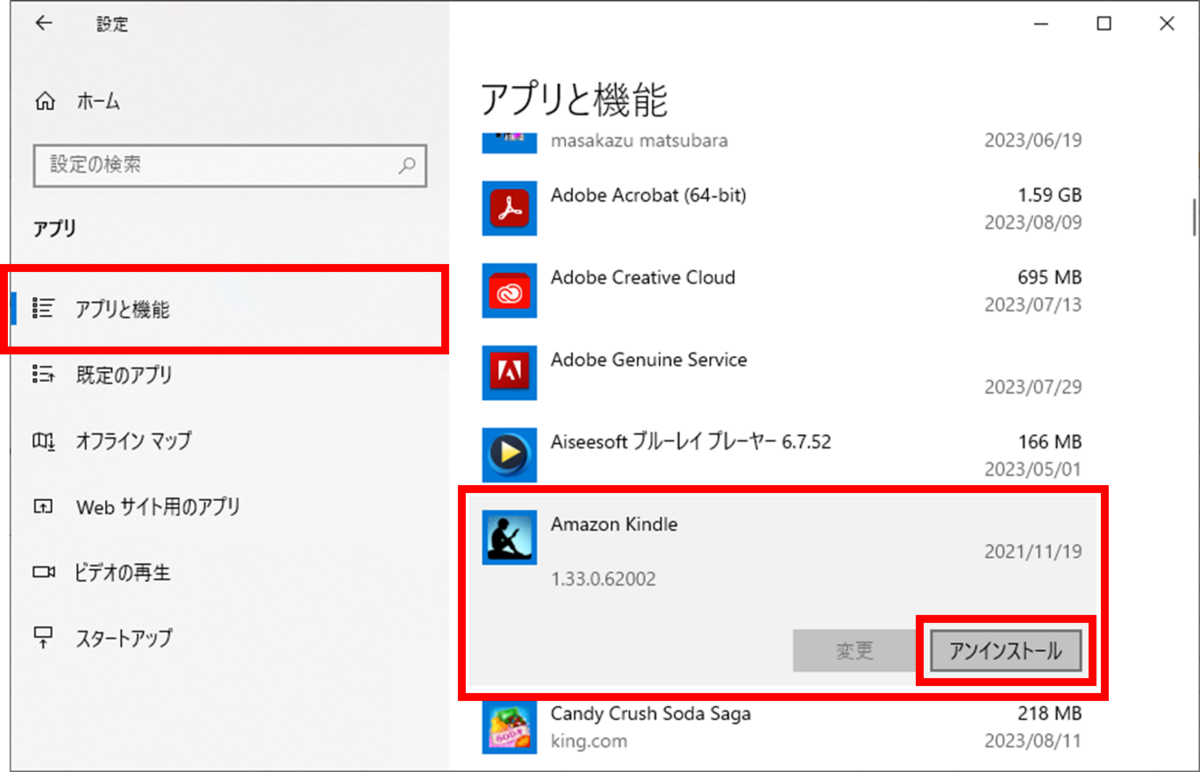This screenshot has width=1200, height=772.
Task: Click the アプリと機能 list icon
Action: coord(43,309)
